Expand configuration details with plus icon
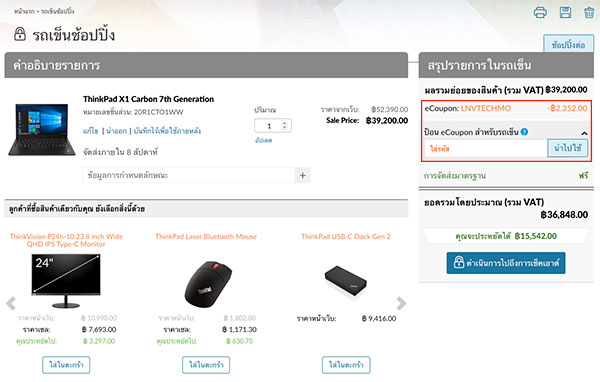Viewport: 600px width, 382px height. 302,175
